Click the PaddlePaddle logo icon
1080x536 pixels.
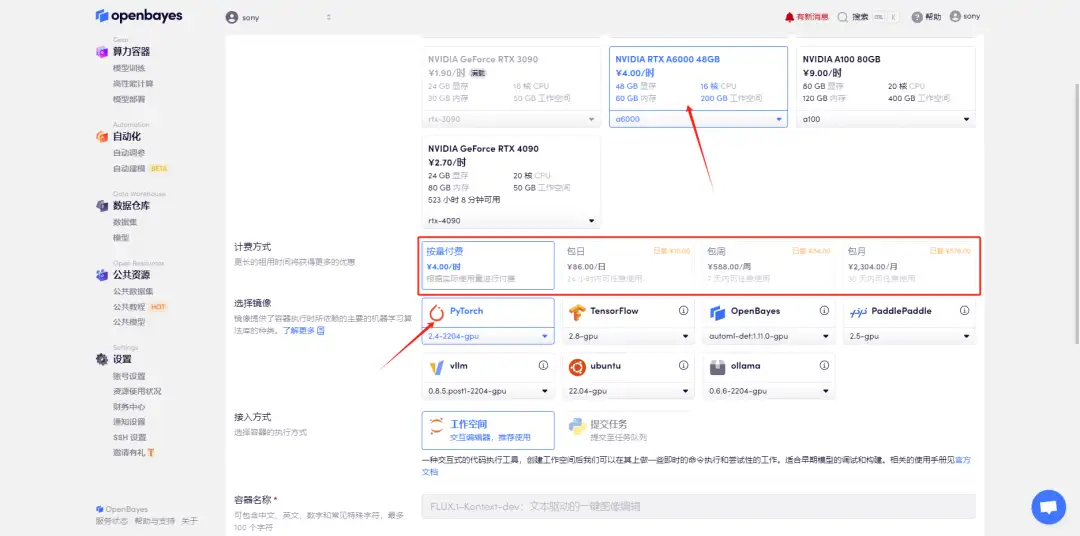pos(858,312)
